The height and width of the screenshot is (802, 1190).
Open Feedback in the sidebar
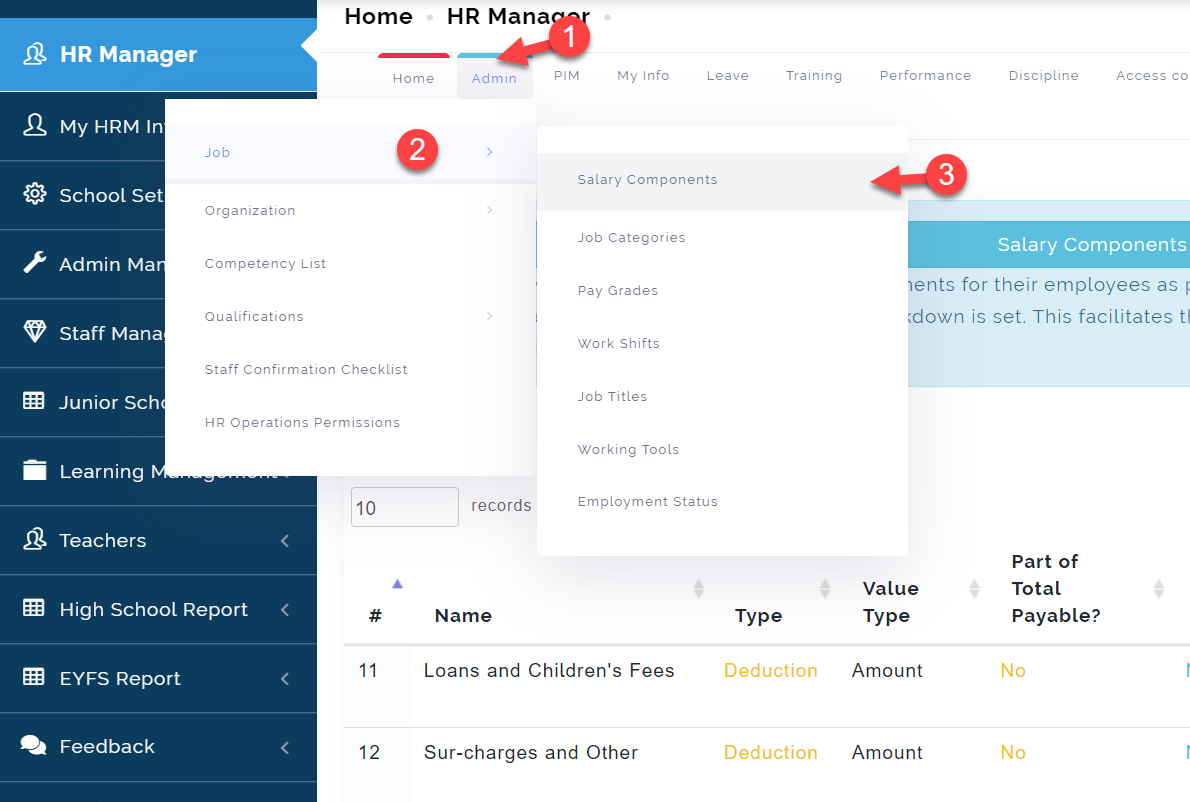point(158,747)
